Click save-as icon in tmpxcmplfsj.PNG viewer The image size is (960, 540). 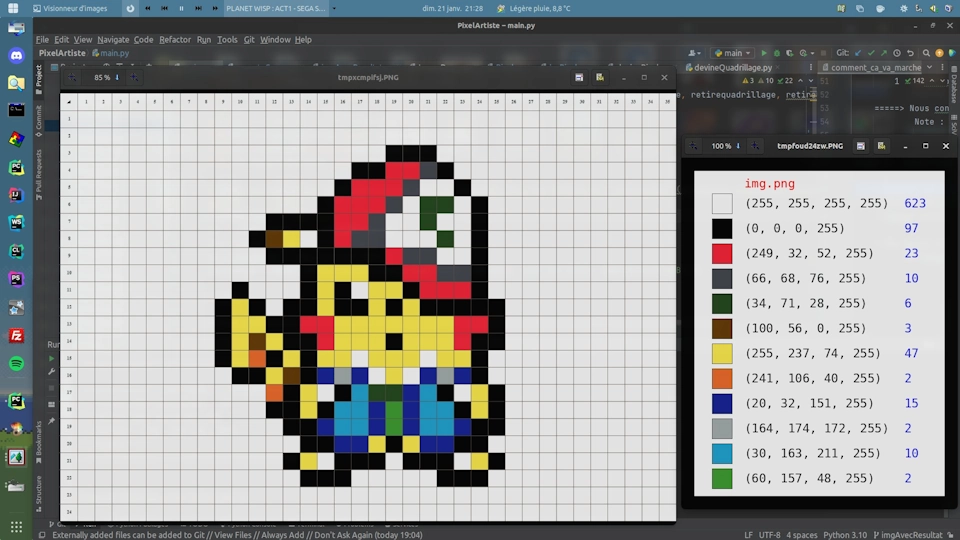tap(599, 78)
